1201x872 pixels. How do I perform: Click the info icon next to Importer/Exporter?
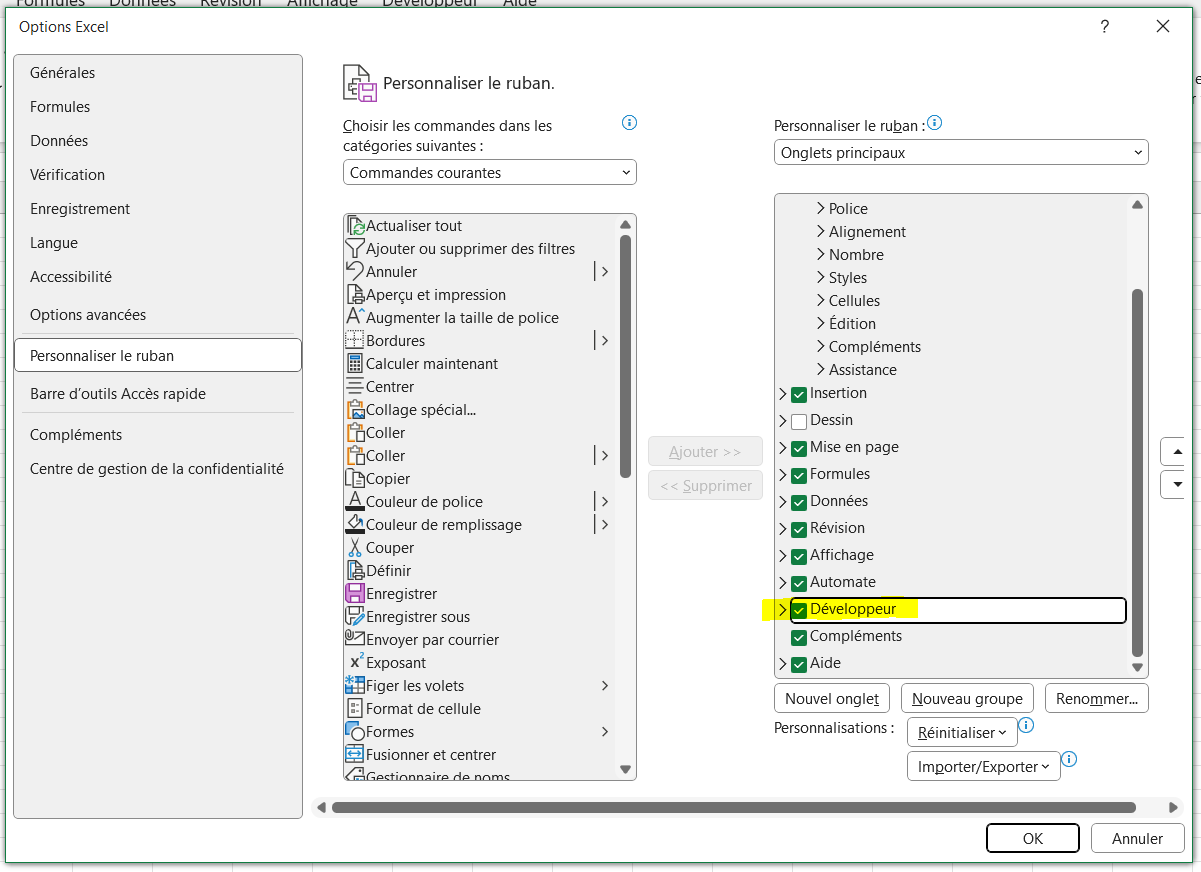(x=1069, y=760)
